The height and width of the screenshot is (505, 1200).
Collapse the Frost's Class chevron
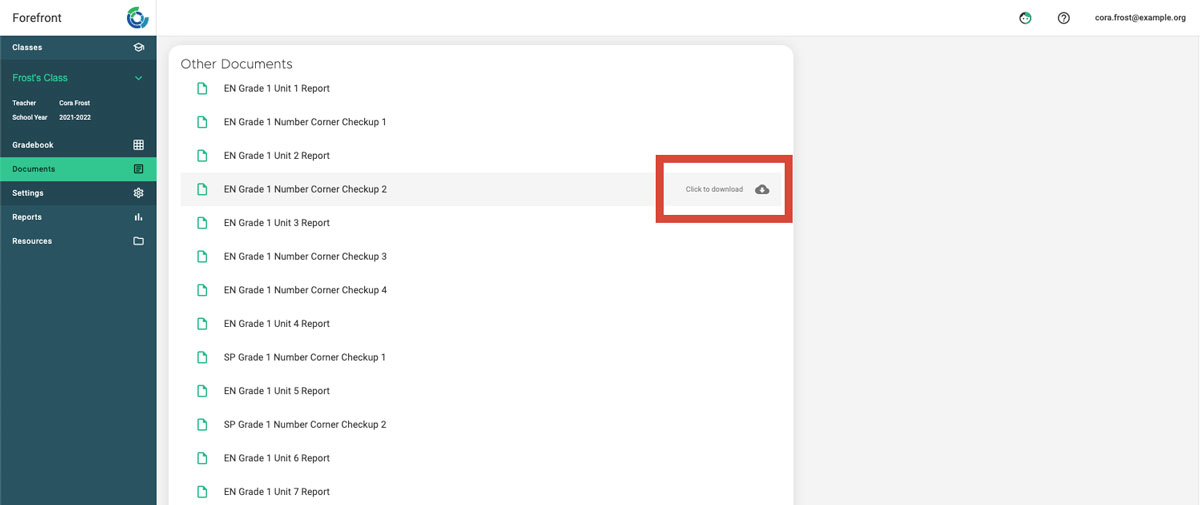pyautogui.click(x=138, y=78)
